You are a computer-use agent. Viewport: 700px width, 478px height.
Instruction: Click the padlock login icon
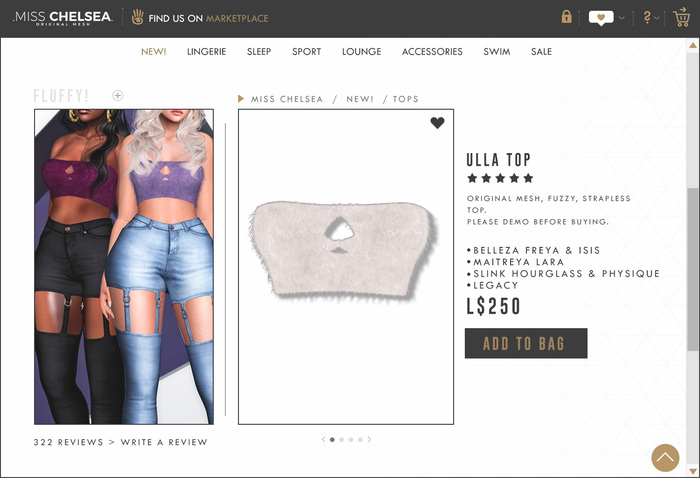tap(567, 17)
